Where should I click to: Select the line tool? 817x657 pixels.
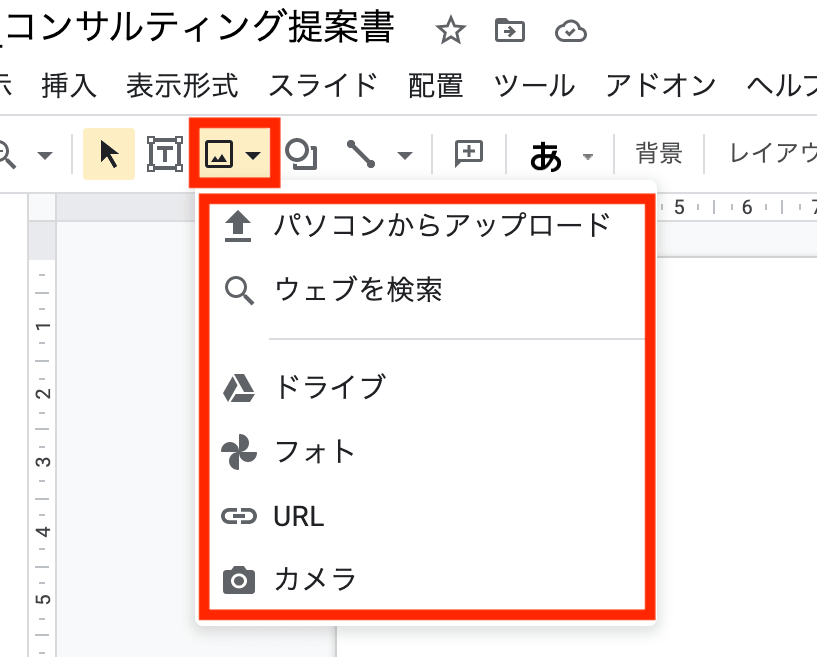pyautogui.click(x=361, y=154)
